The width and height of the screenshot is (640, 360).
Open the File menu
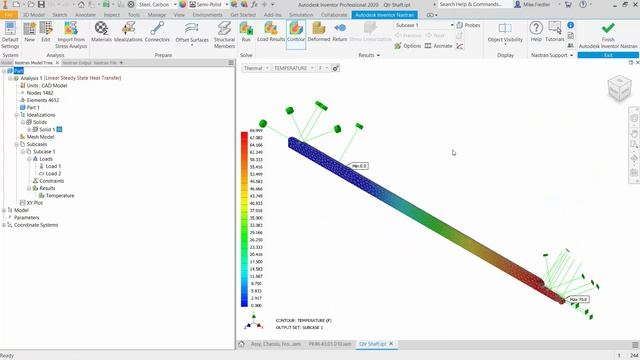pyautogui.click(x=9, y=15)
